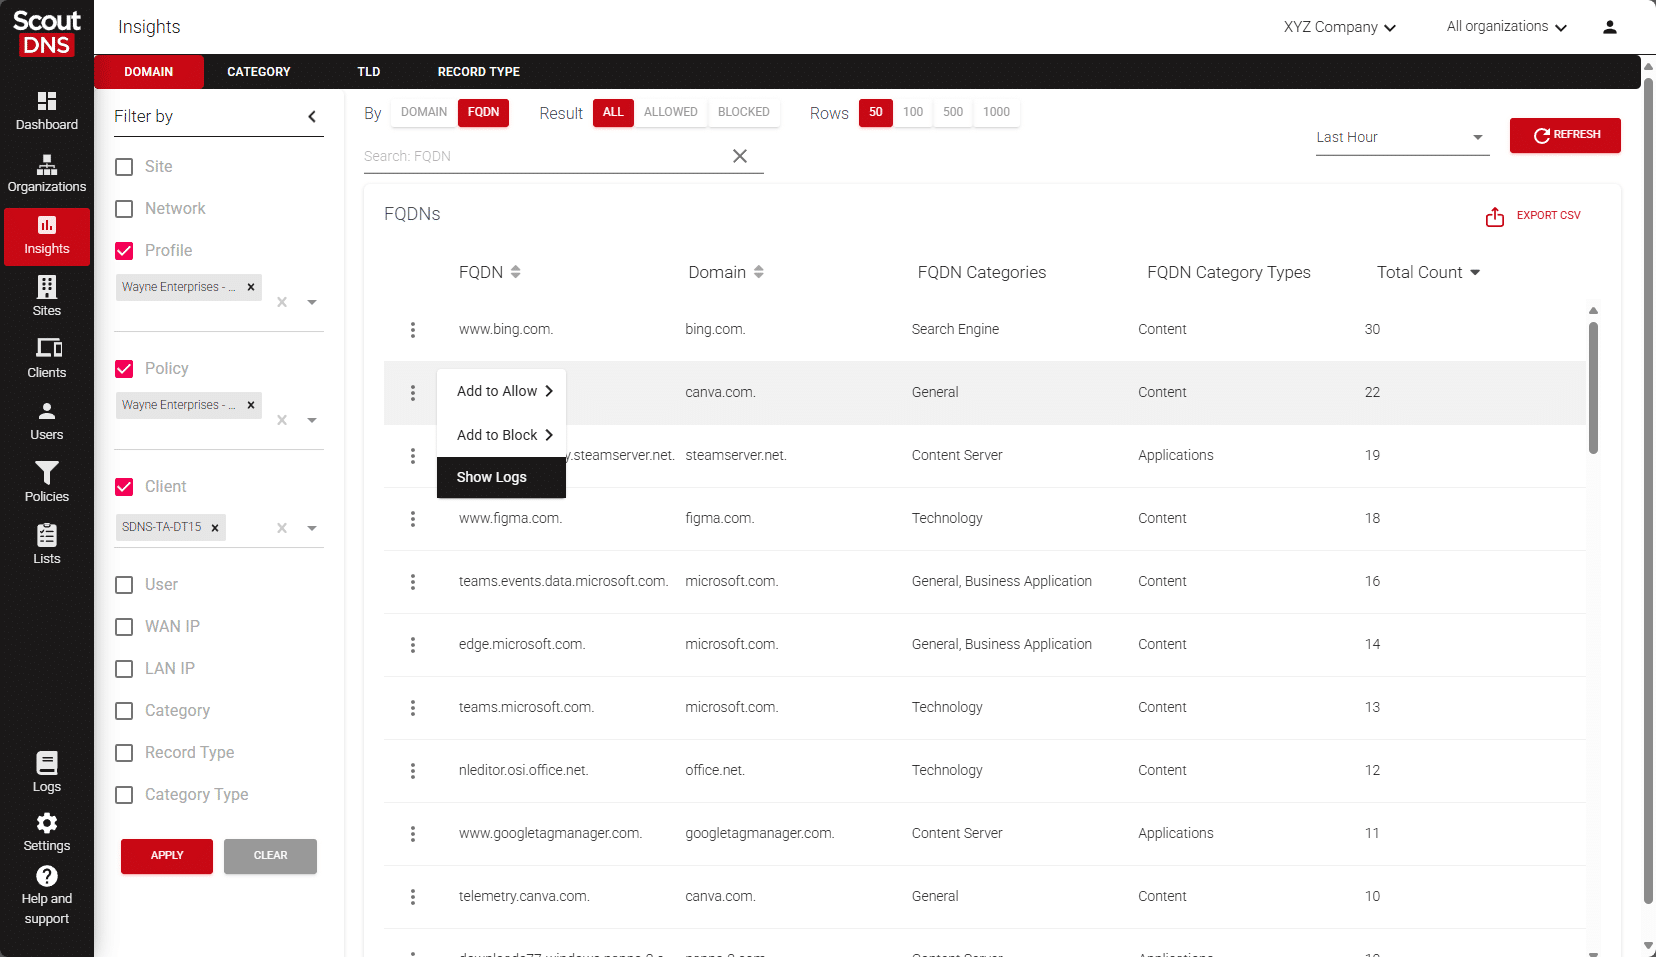
Task: Open Settings from the sidebar
Action: pos(47,831)
